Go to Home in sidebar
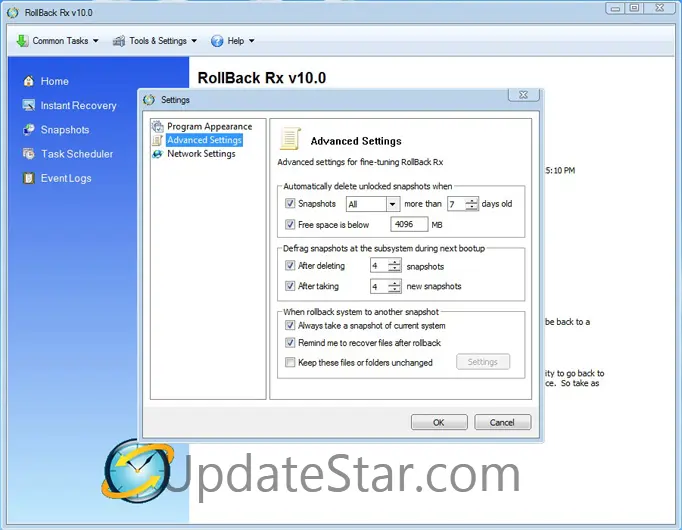682x530 pixels. (x=54, y=81)
